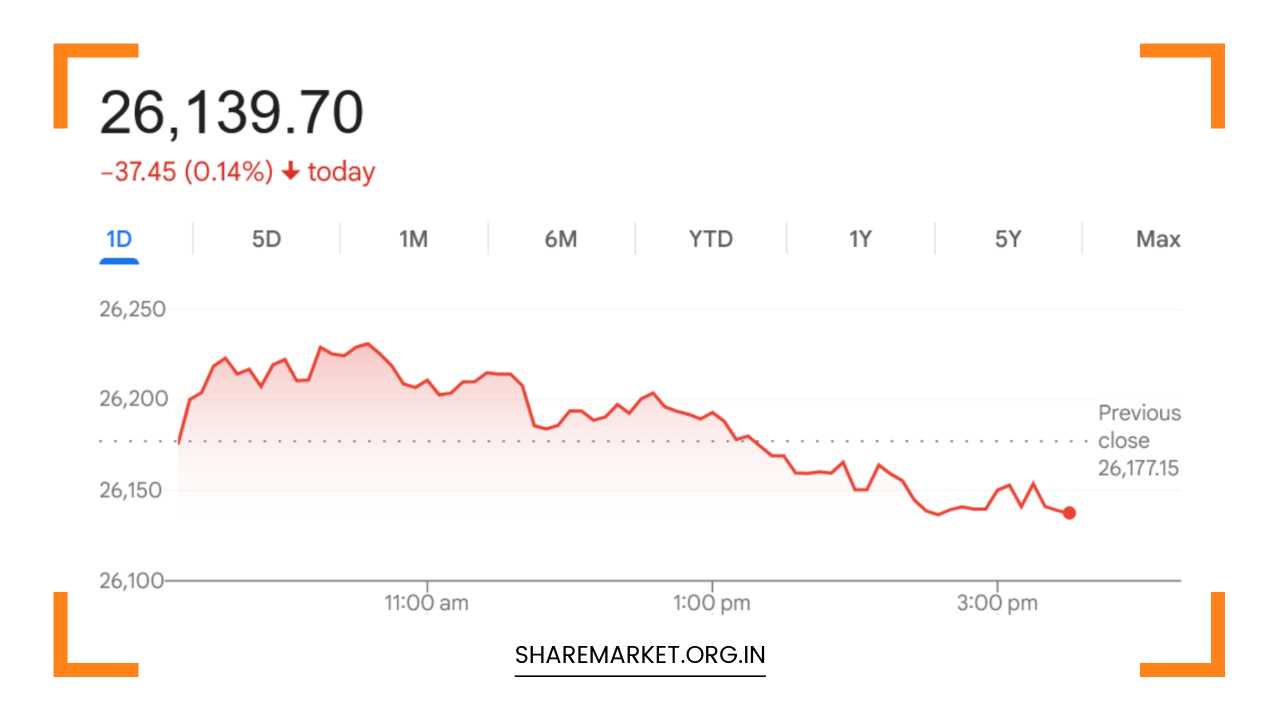Click the 26,250 y-axis label
The image size is (1280, 720).
click(x=132, y=309)
